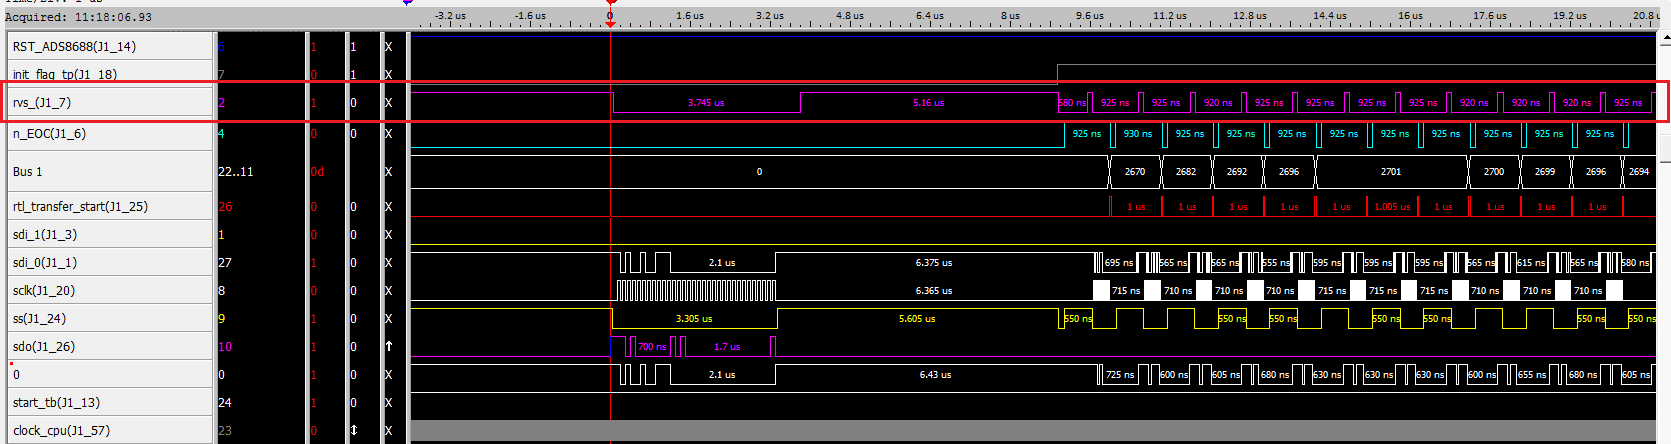The image size is (1671, 444).
Task: Click the 9.6 us mark on time ruler
Action: (1090, 16)
